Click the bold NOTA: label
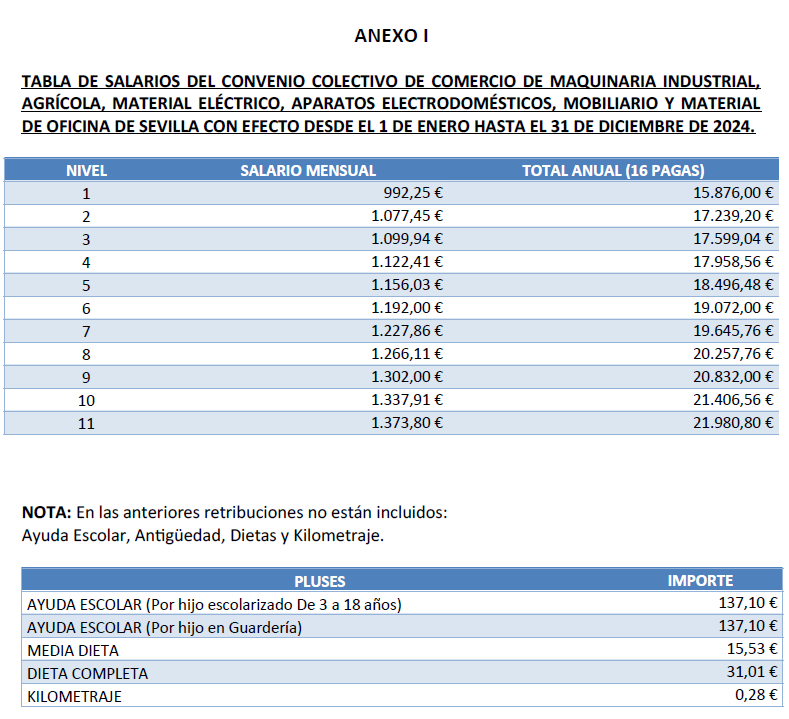789x719 pixels. click(46, 513)
